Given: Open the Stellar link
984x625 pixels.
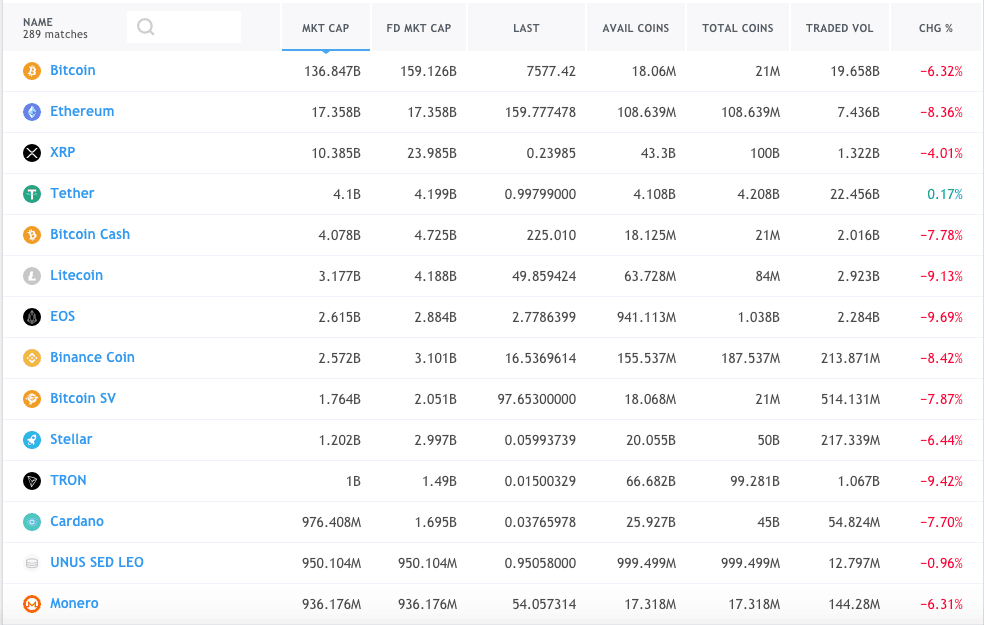Looking at the screenshot, I should tap(71, 439).
